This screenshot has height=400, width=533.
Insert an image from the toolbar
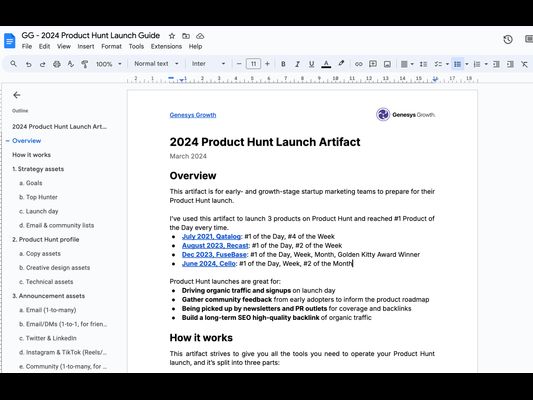click(x=387, y=64)
